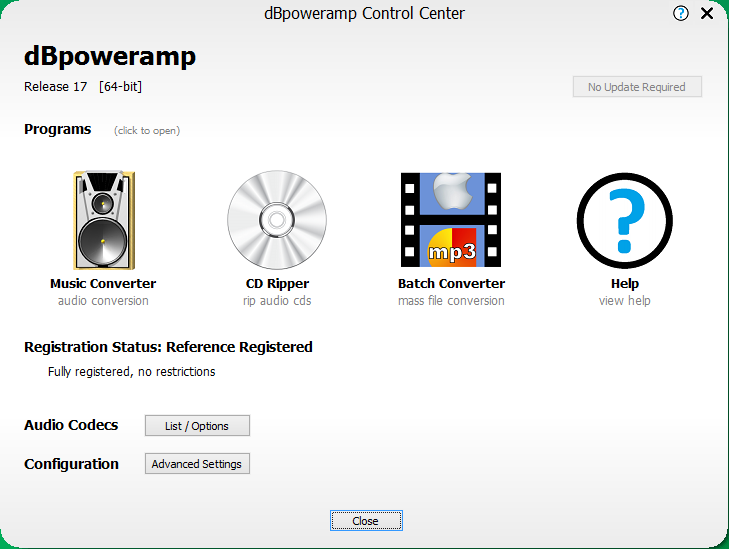Click the Close button at bottom
The width and height of the screenshot is (729, 549).
[366, 521]
